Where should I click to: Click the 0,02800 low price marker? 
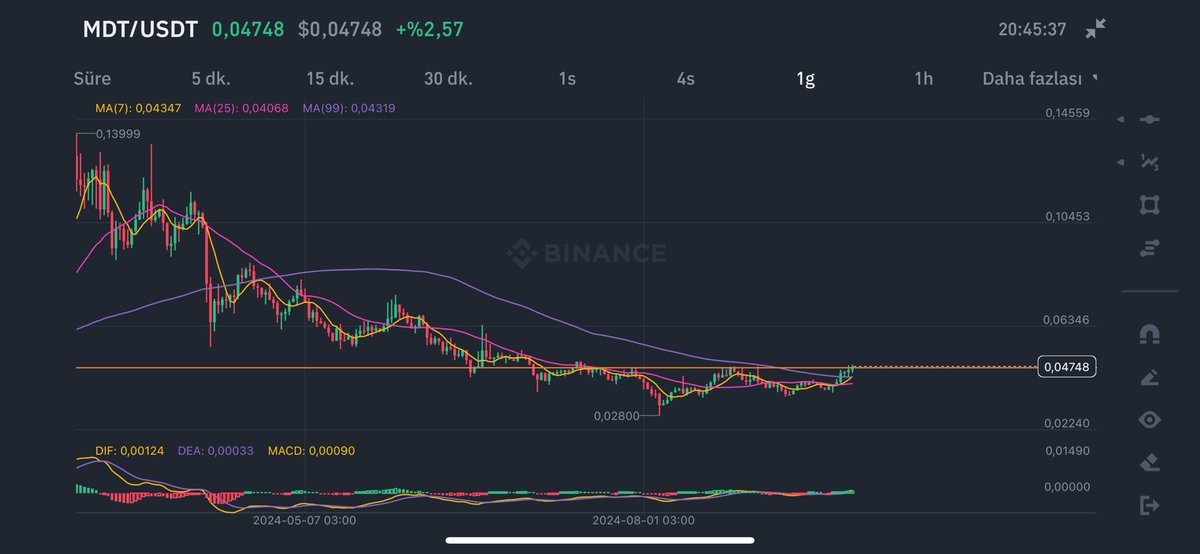(616, 415)
